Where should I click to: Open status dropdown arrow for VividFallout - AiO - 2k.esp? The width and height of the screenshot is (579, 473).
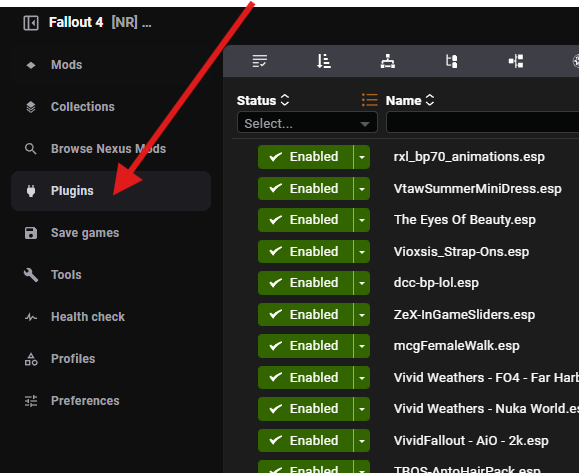click(x=362, y=441)
